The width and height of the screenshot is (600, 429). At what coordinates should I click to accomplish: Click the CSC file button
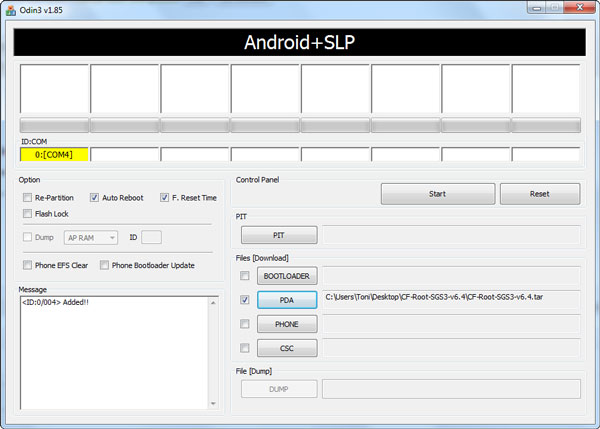pos(287,348)
